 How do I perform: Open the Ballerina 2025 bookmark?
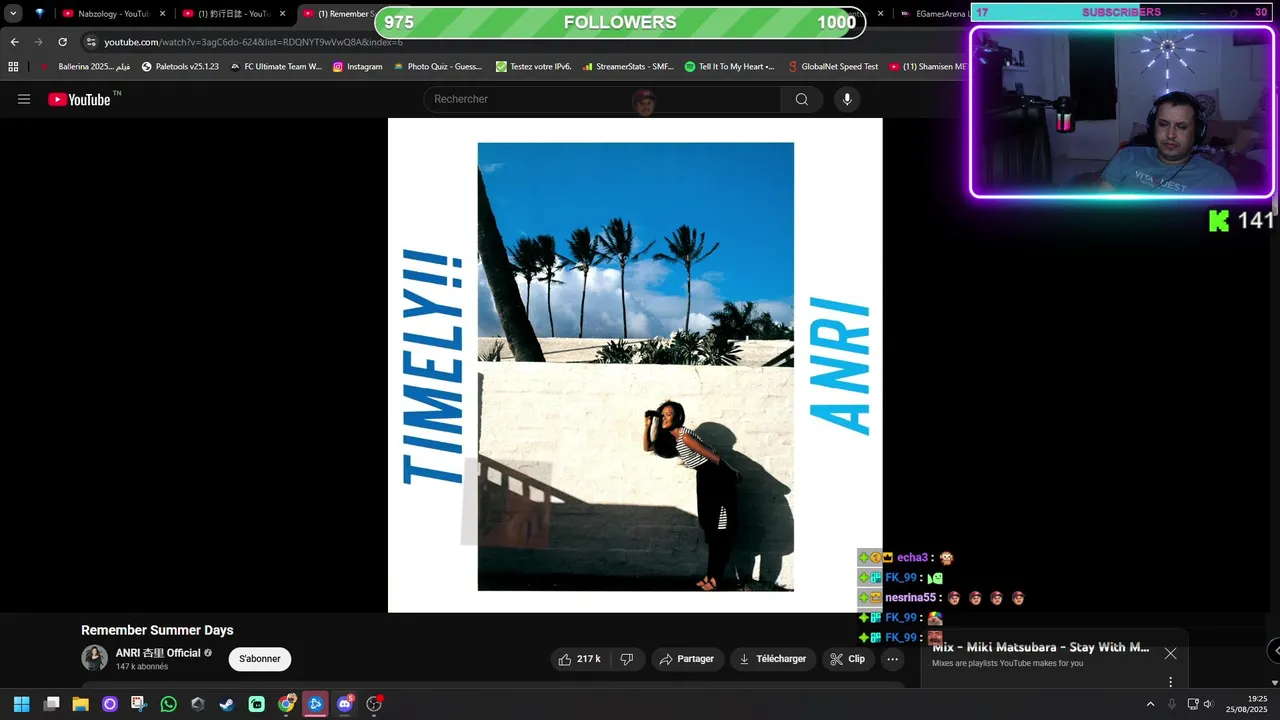point(86,67)
